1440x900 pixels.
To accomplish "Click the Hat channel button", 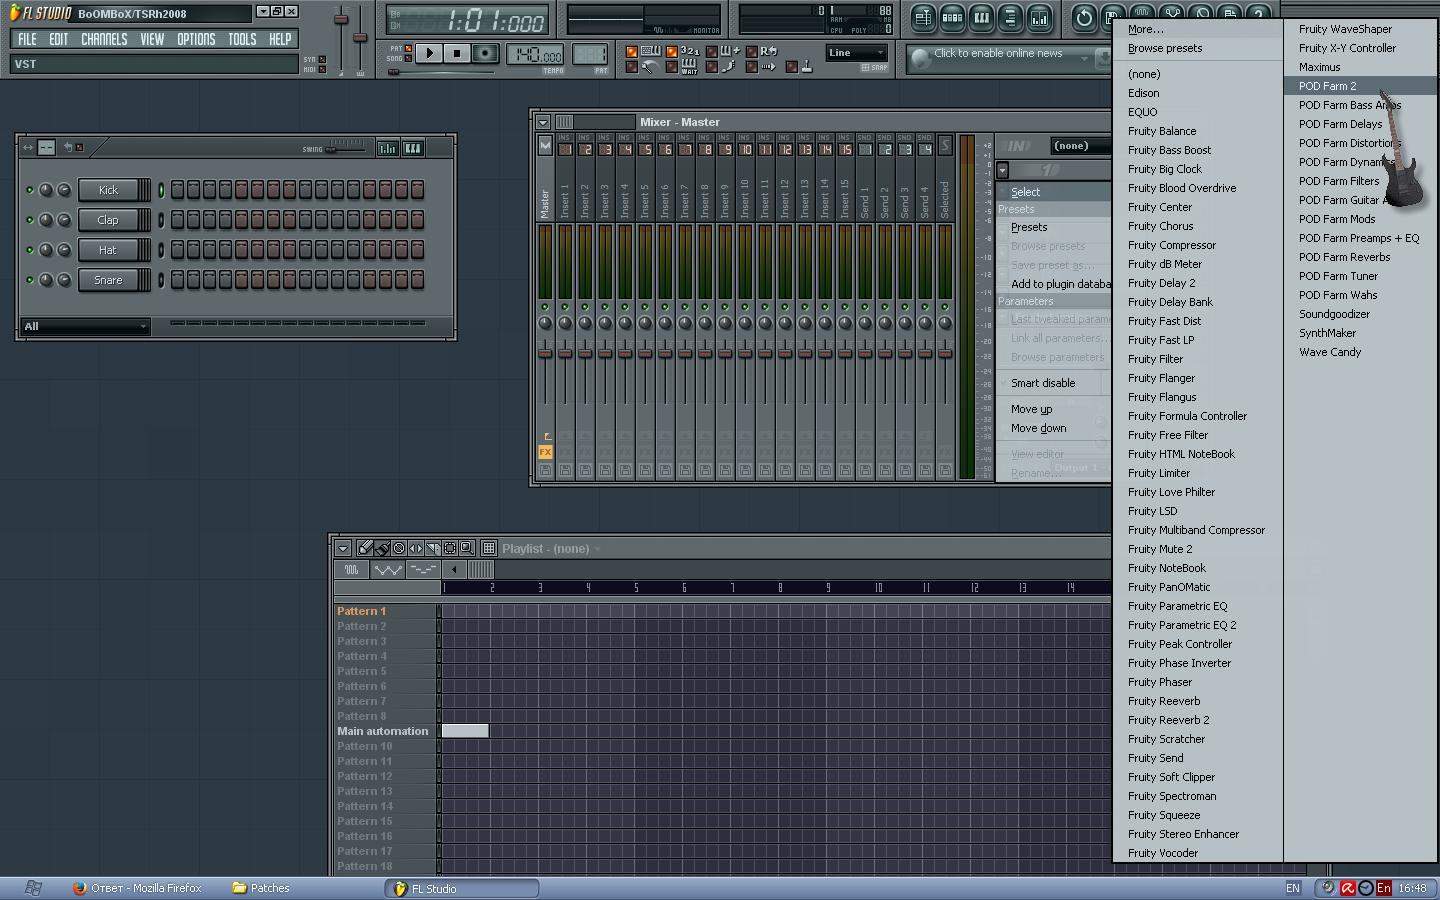I will pos(108,250).
